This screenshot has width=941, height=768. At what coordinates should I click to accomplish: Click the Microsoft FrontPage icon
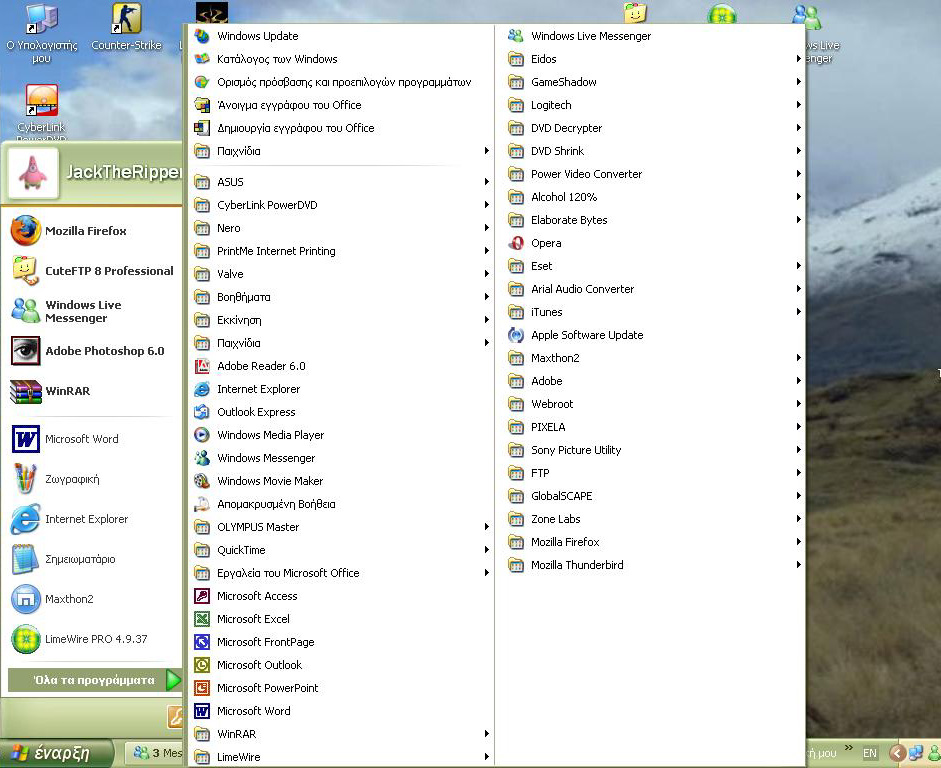click(x=202, y=642)
